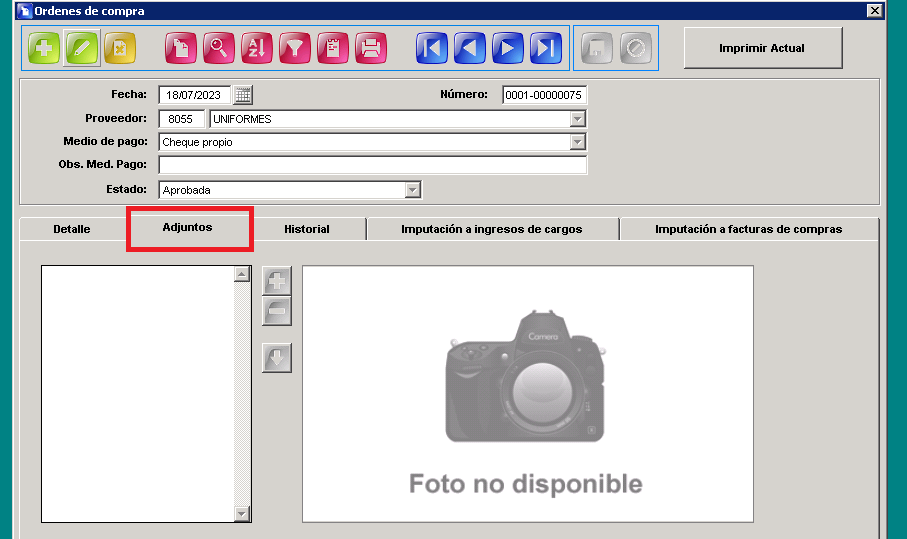This screenshot has width=907, height=539.
Task: Open the calendar picker next to Fecha
Action: point(243,95)
